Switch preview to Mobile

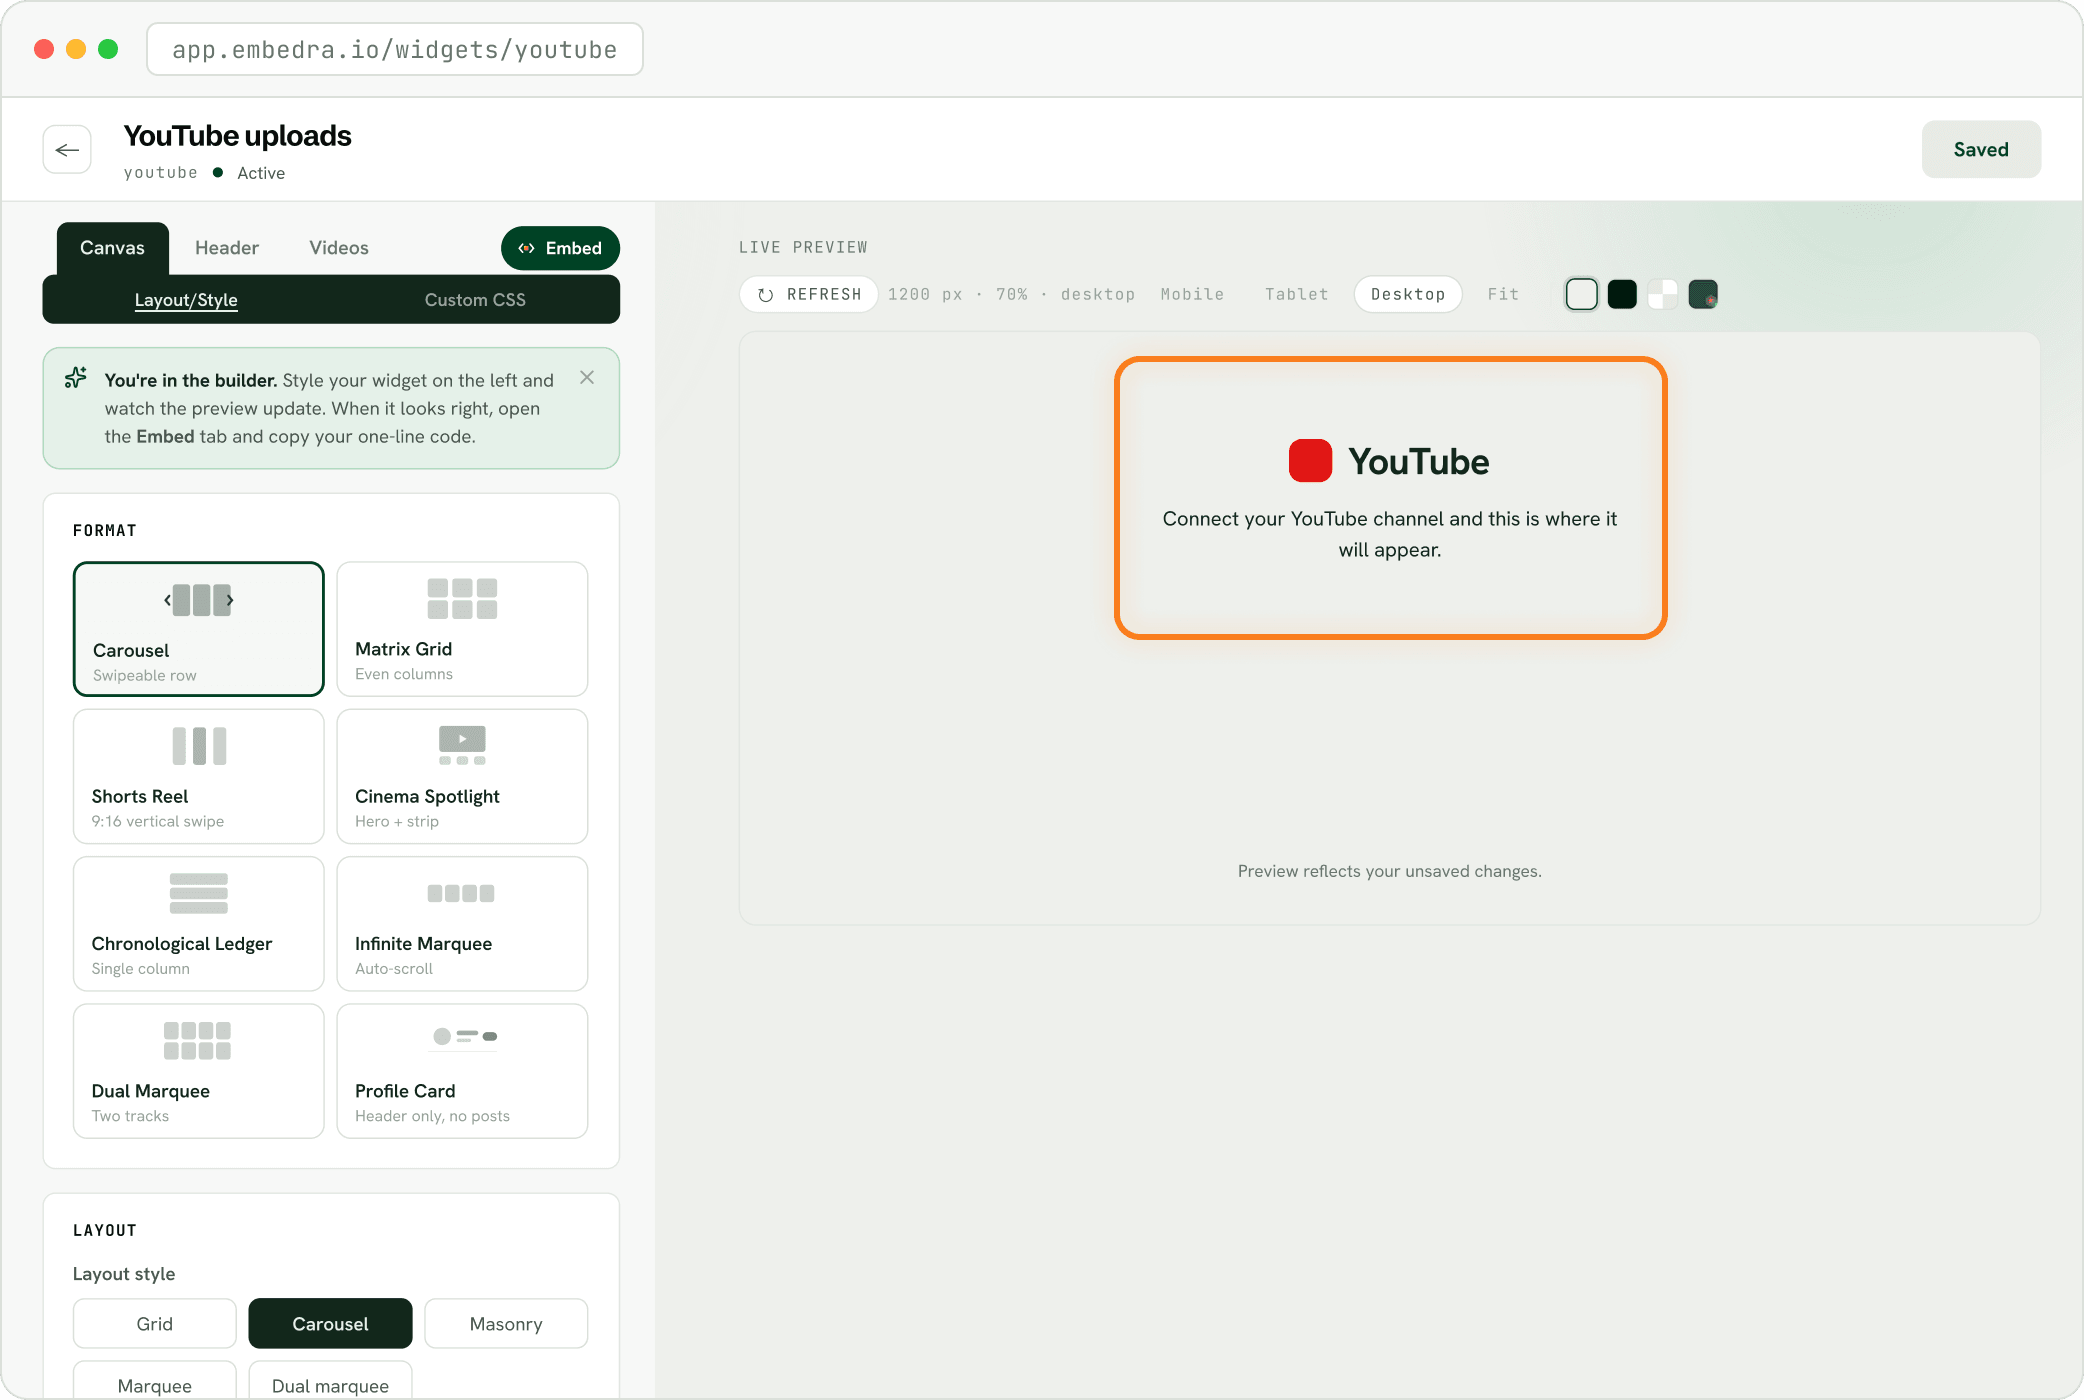pyautogui.click(x=1192, y=295)
